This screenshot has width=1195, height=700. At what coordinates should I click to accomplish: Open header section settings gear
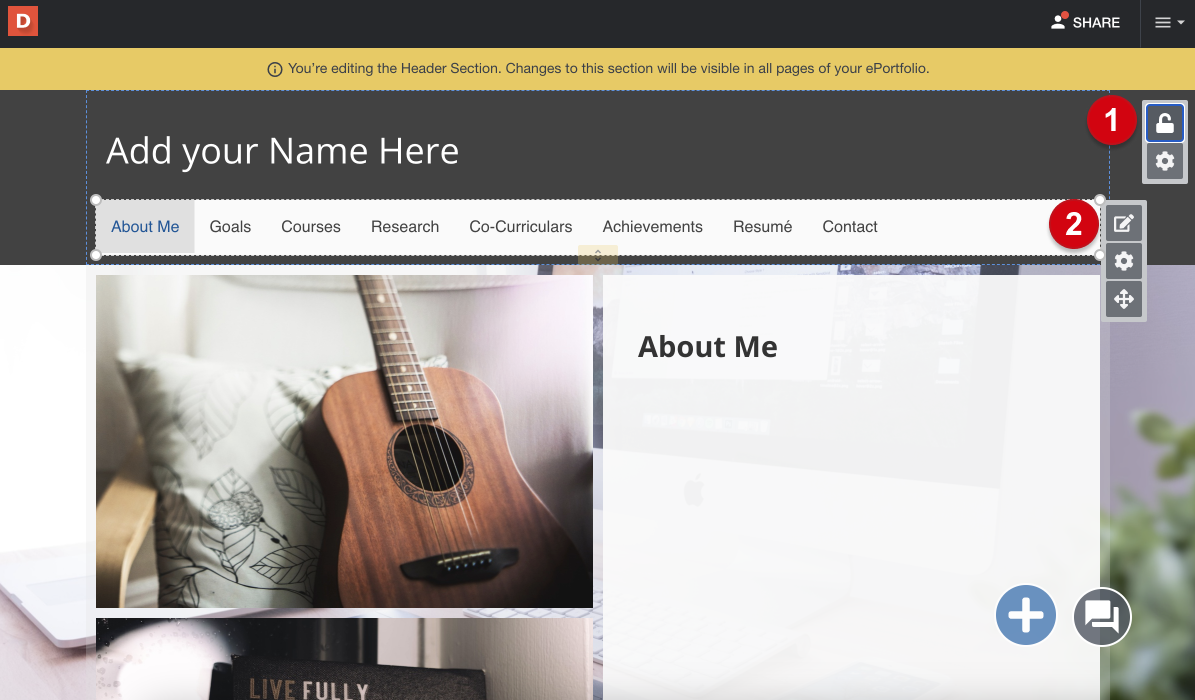[1165, 161]
